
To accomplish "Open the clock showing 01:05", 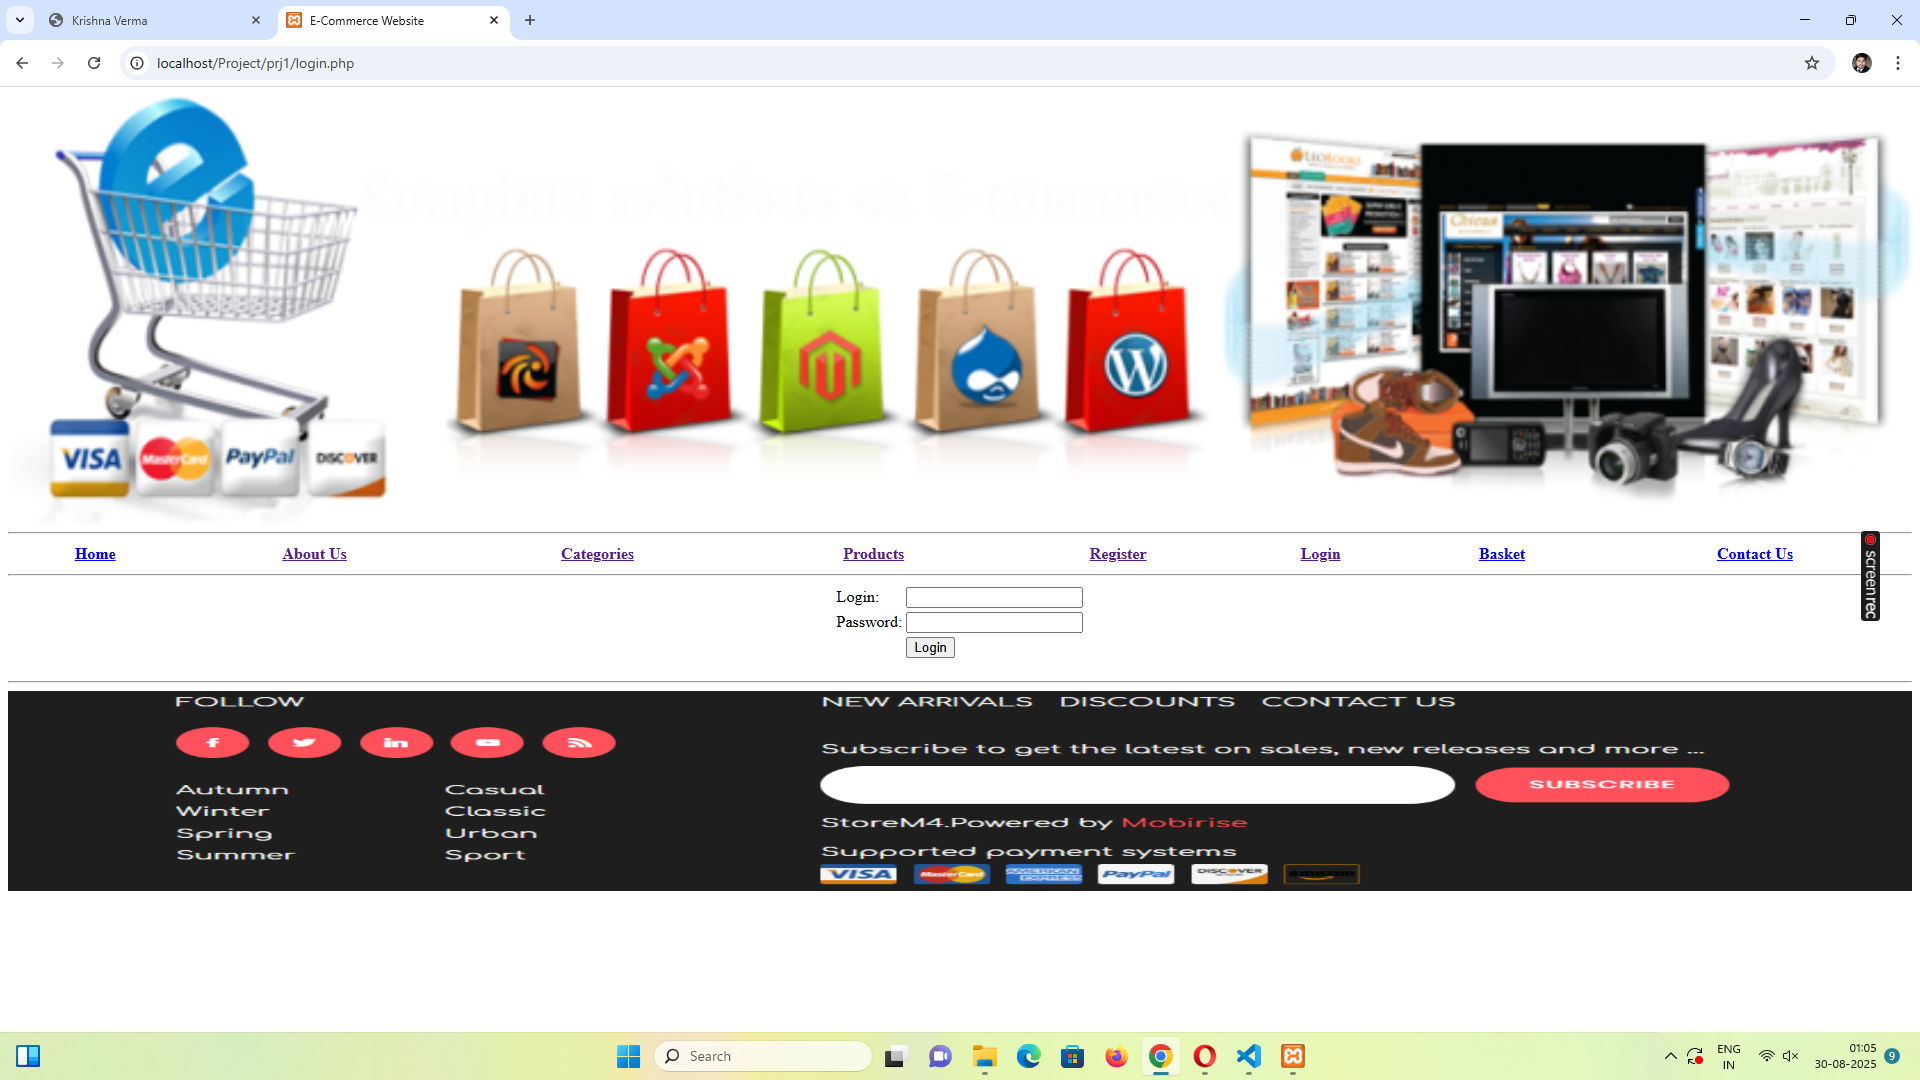I will coord(1845,1056).
